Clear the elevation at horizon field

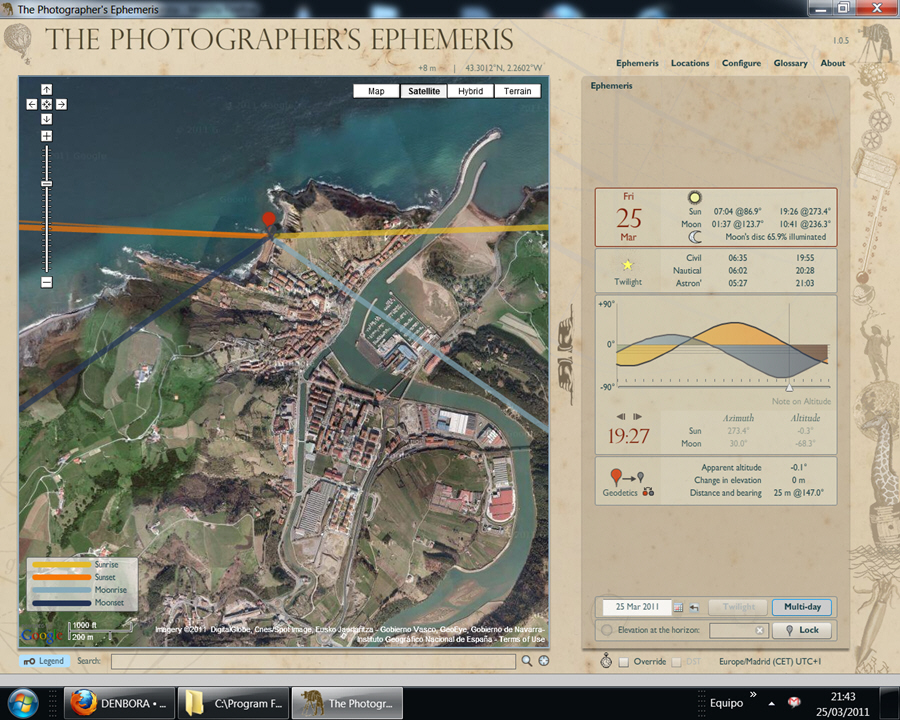point(759,630)
